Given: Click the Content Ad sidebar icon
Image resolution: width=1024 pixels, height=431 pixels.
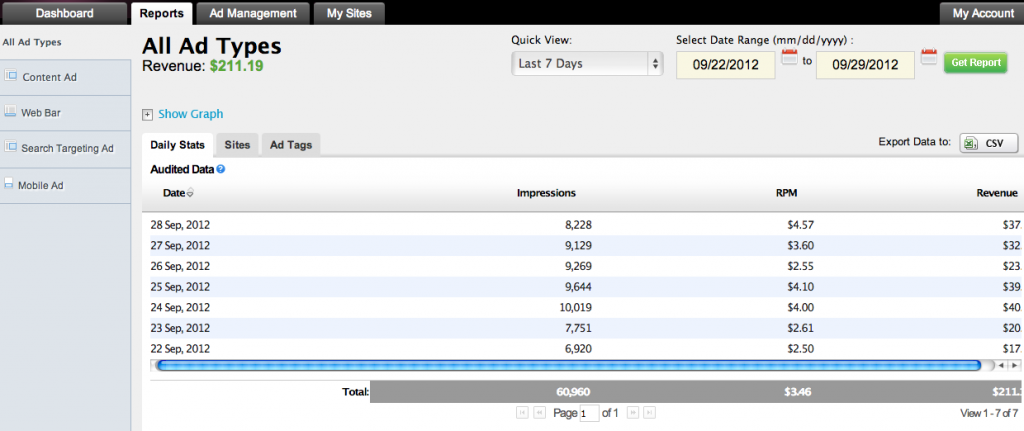Looking at the screenshot, I should pos(10,76).
